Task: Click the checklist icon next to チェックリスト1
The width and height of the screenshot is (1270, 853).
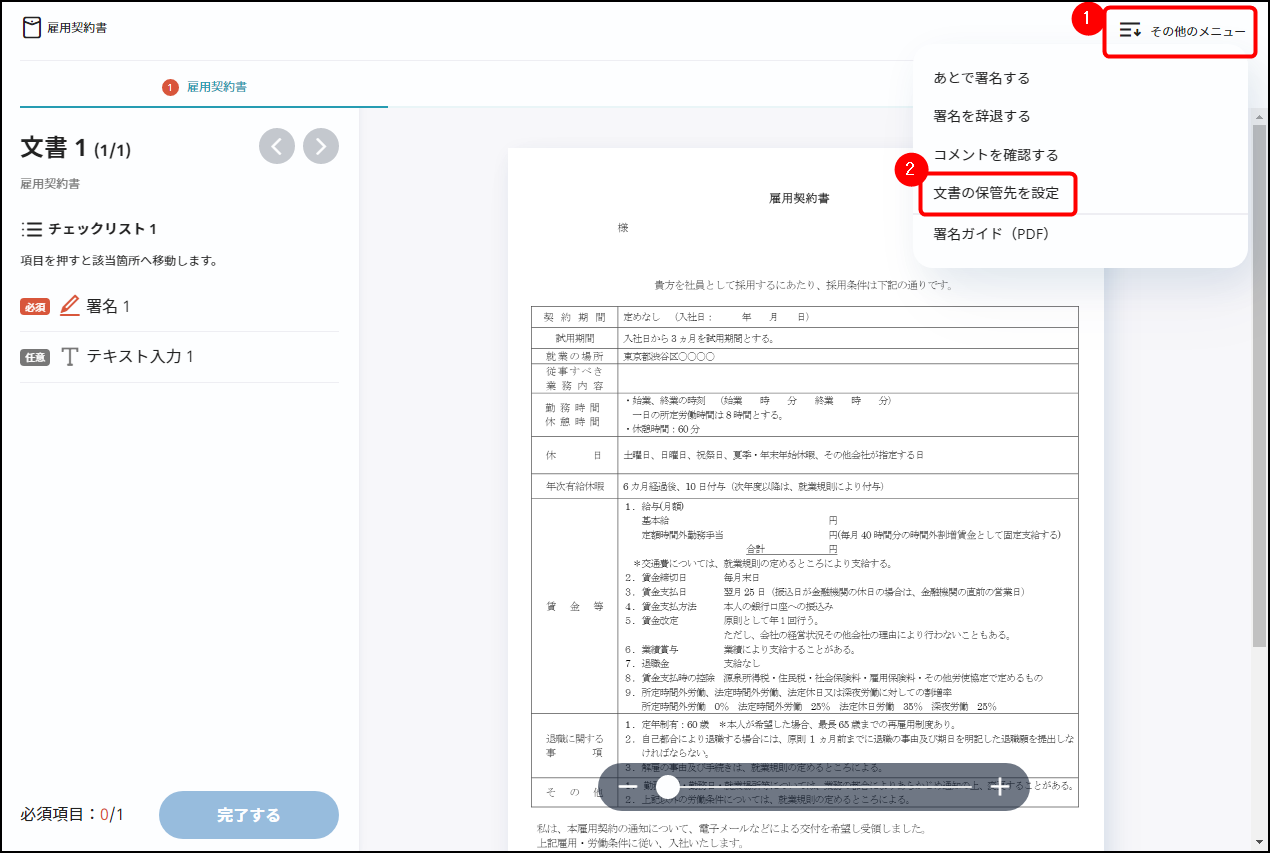Action: 32,229
